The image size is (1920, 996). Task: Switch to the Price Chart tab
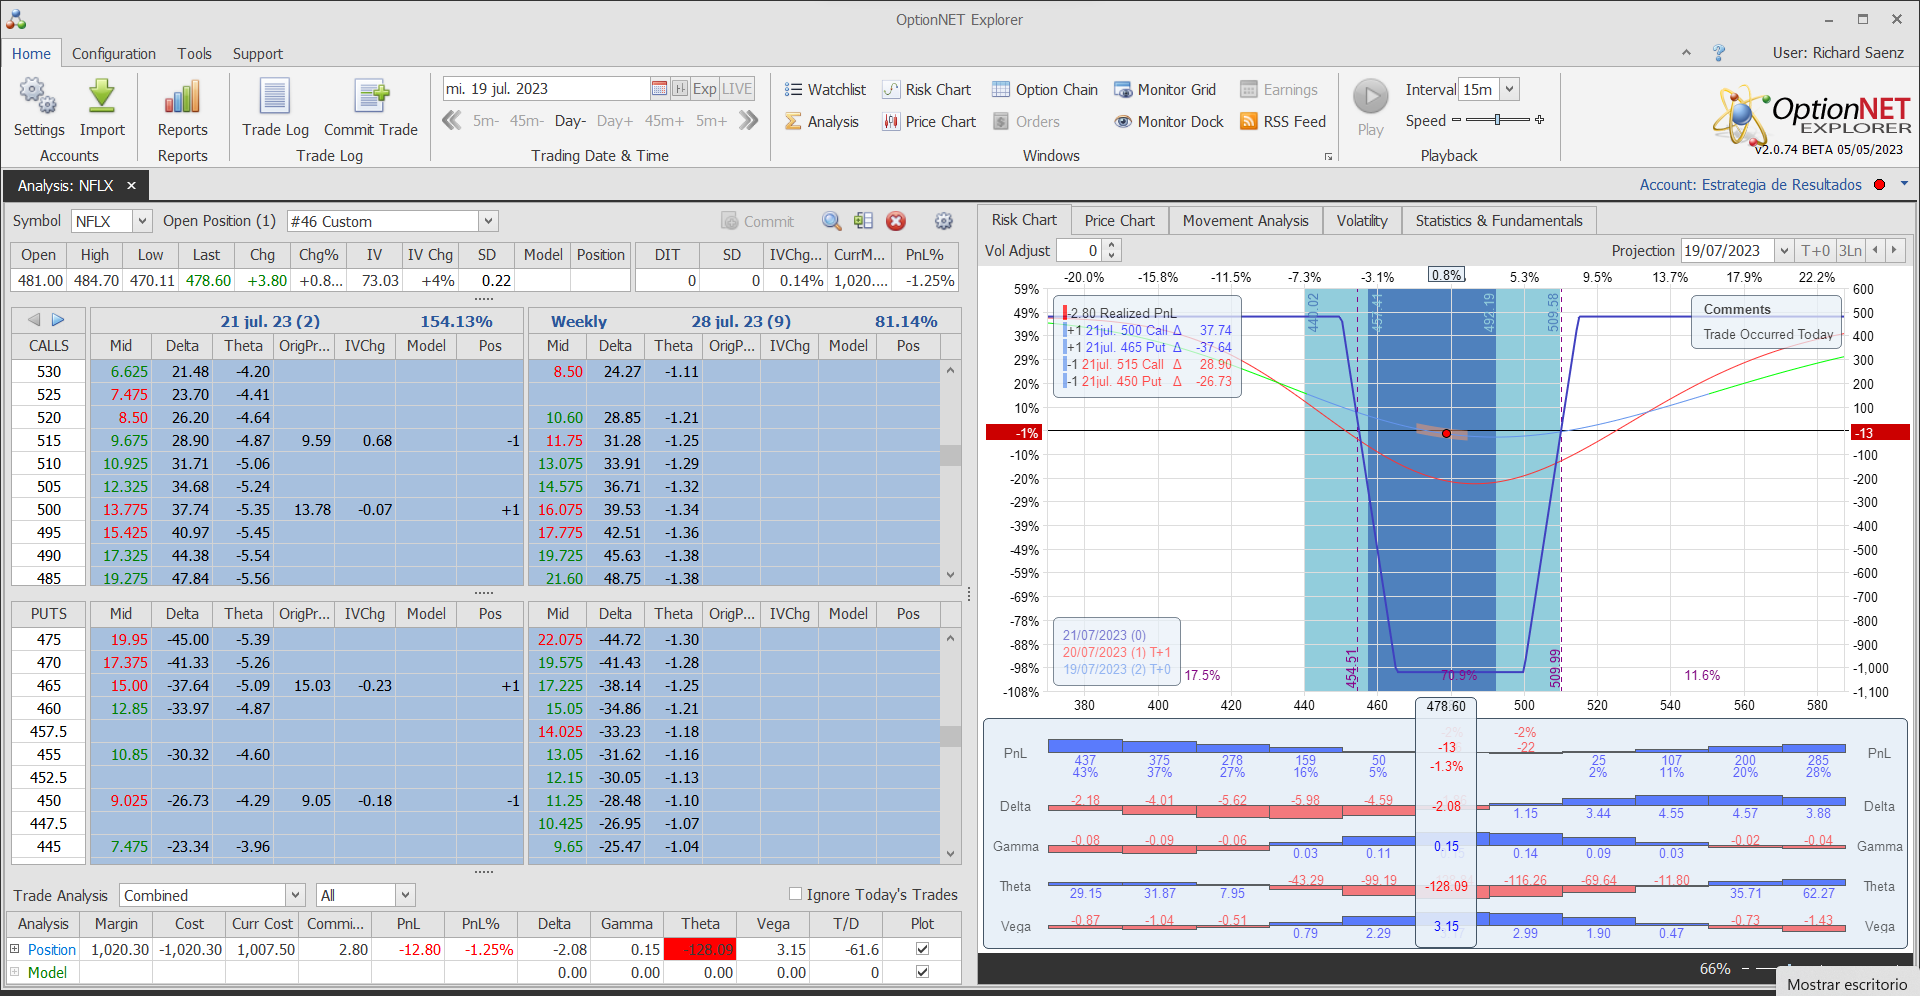coord(1119,221)
